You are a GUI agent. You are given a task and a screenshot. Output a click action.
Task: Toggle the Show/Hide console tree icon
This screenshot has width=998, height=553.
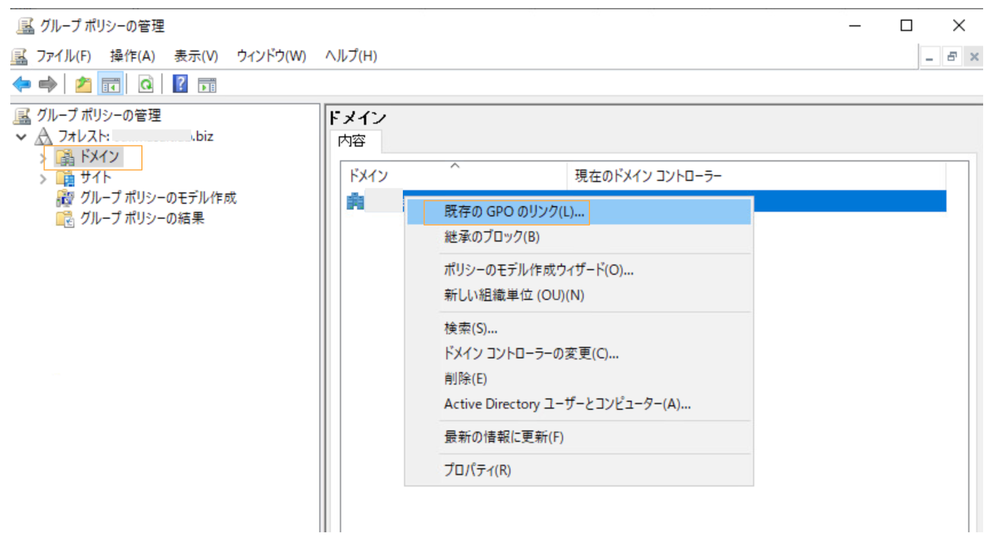(x=111, y=84)
